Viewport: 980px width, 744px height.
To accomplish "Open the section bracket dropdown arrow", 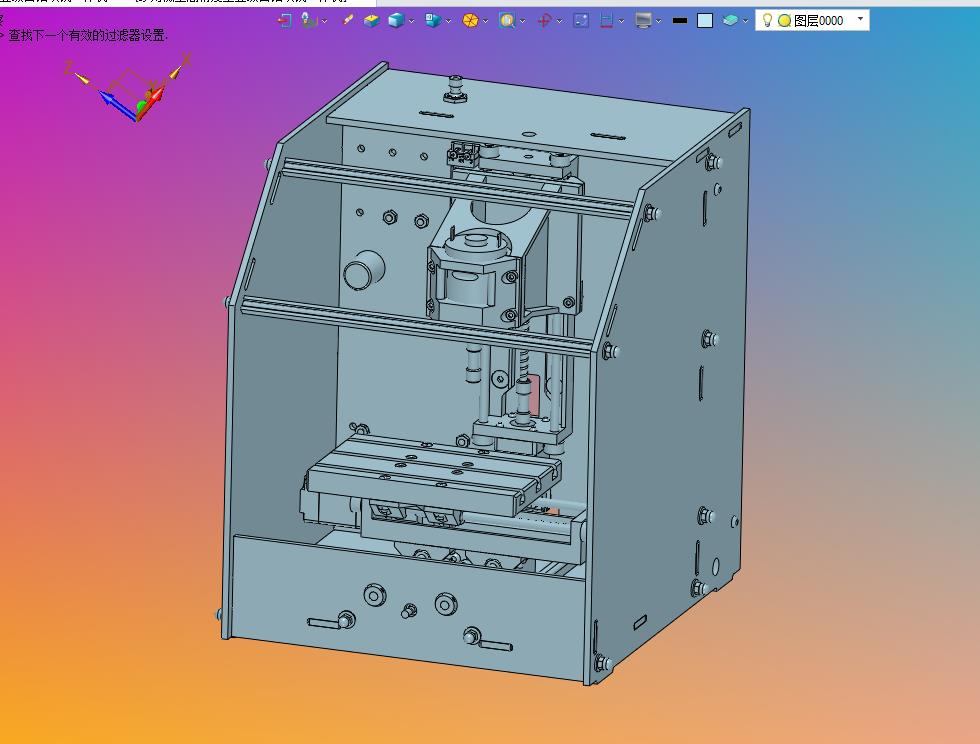I will 621,21.
